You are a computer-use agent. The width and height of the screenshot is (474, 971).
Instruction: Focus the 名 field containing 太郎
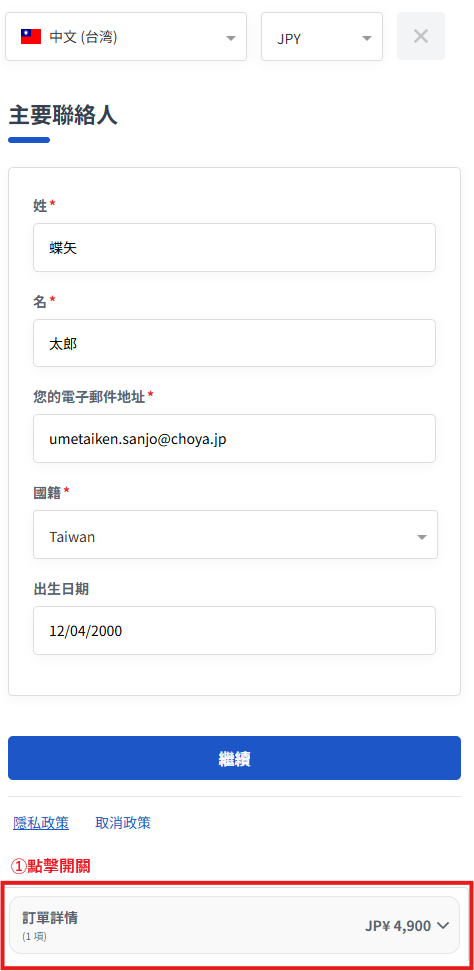point(234,343)
